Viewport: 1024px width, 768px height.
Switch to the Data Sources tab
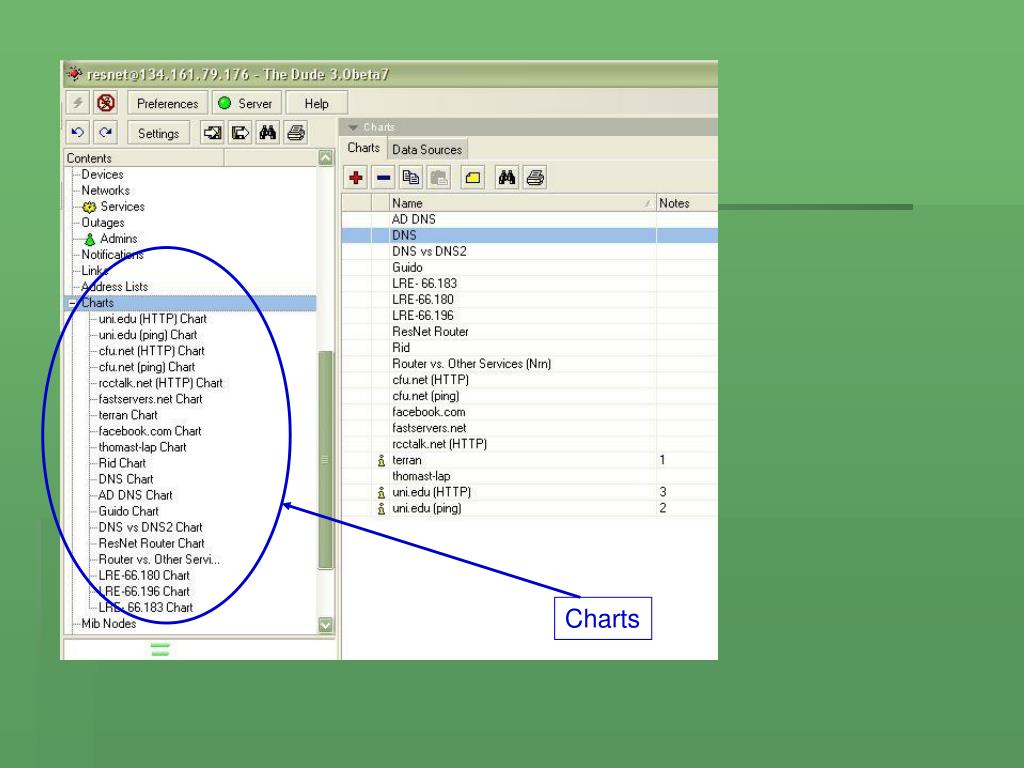pos(427,150)
